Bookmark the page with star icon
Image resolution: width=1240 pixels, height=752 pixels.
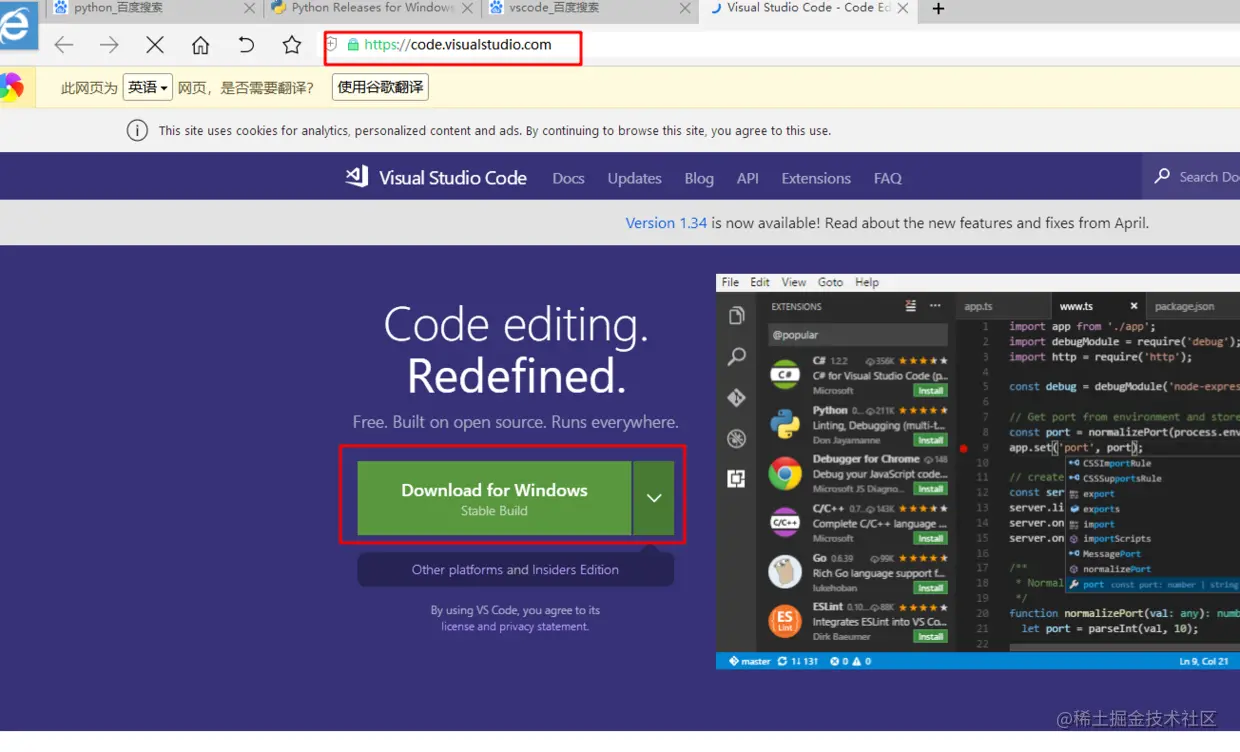(x=292, y=45)
